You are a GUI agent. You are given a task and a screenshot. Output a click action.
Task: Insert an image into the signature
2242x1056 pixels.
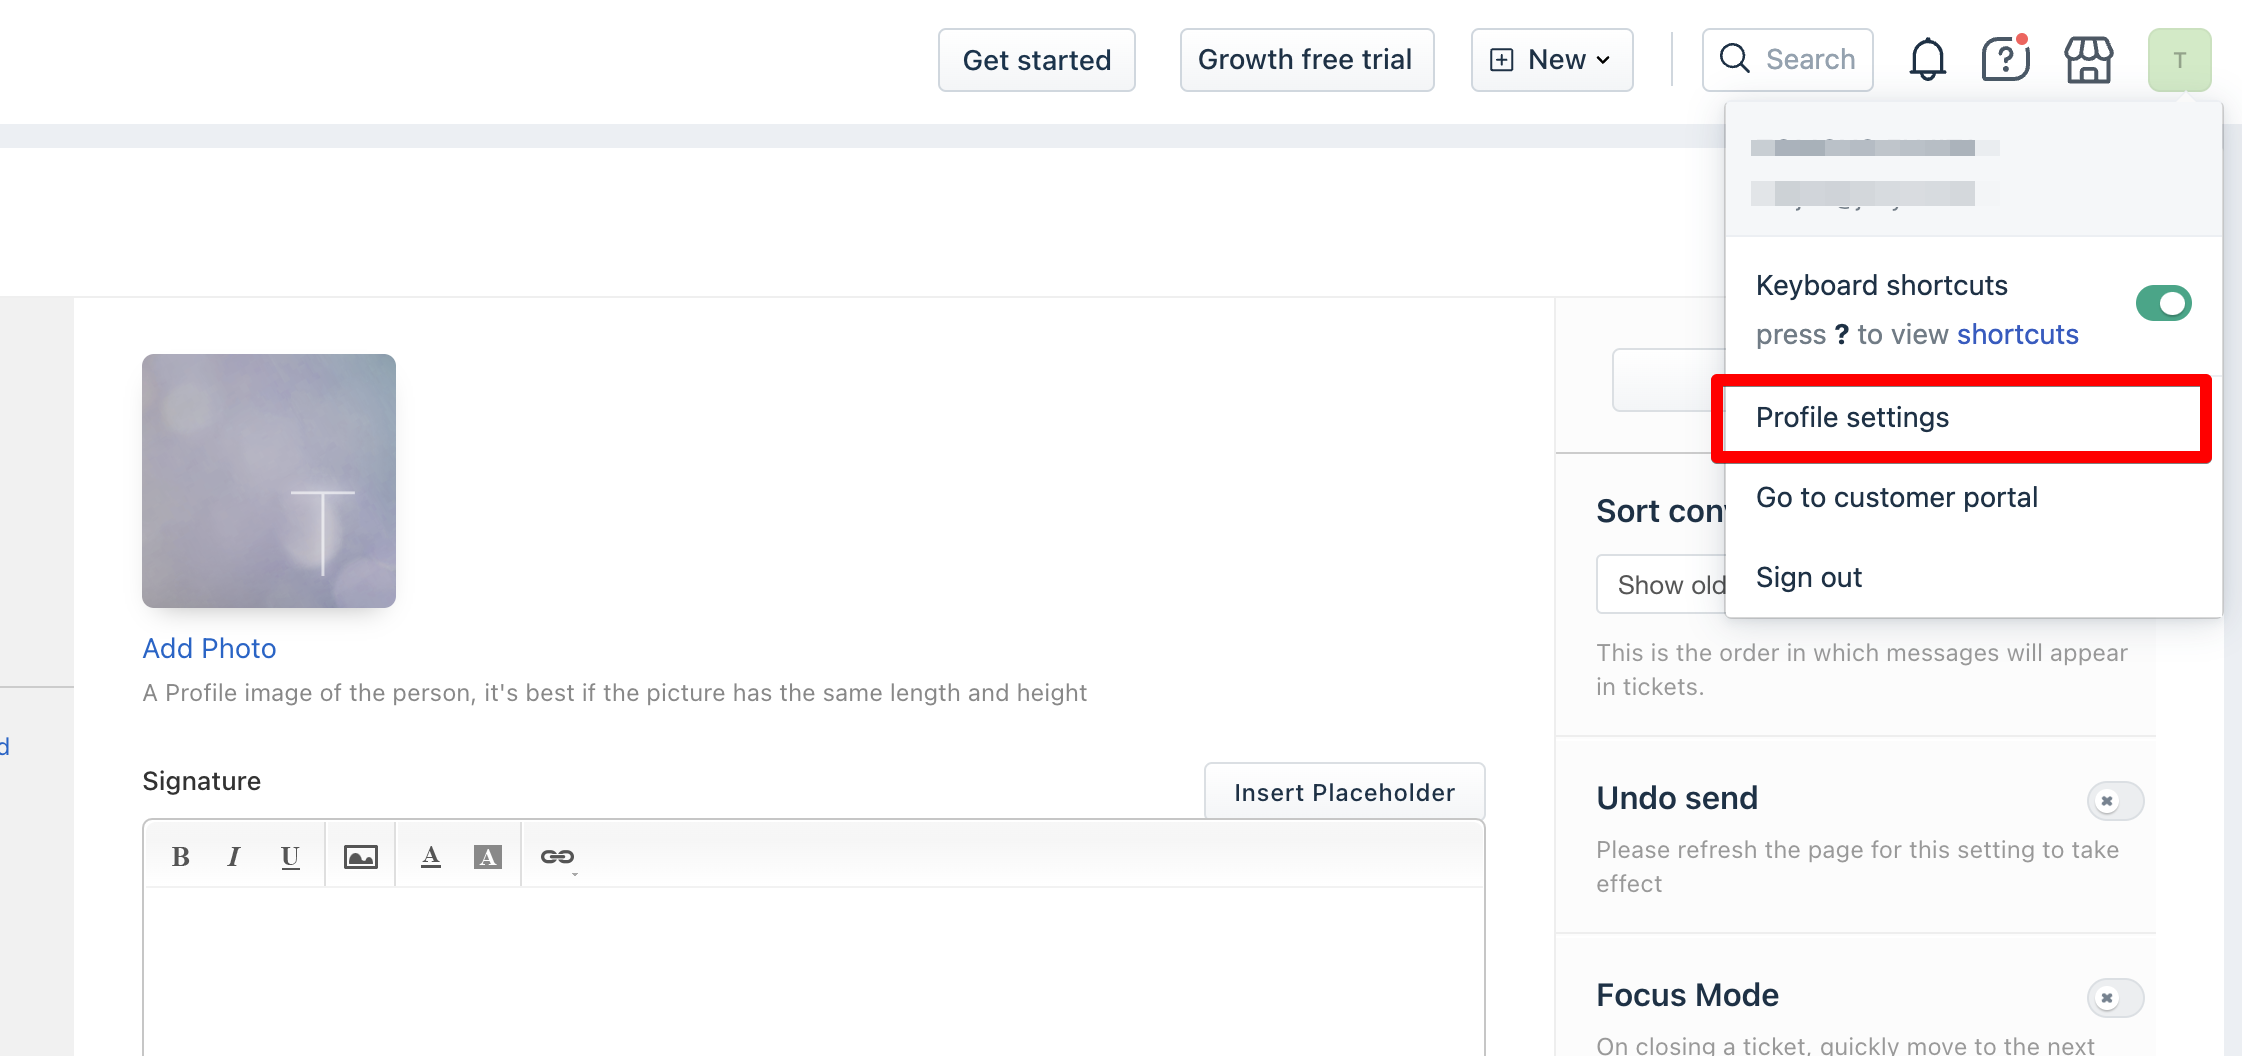click(361, 857)
